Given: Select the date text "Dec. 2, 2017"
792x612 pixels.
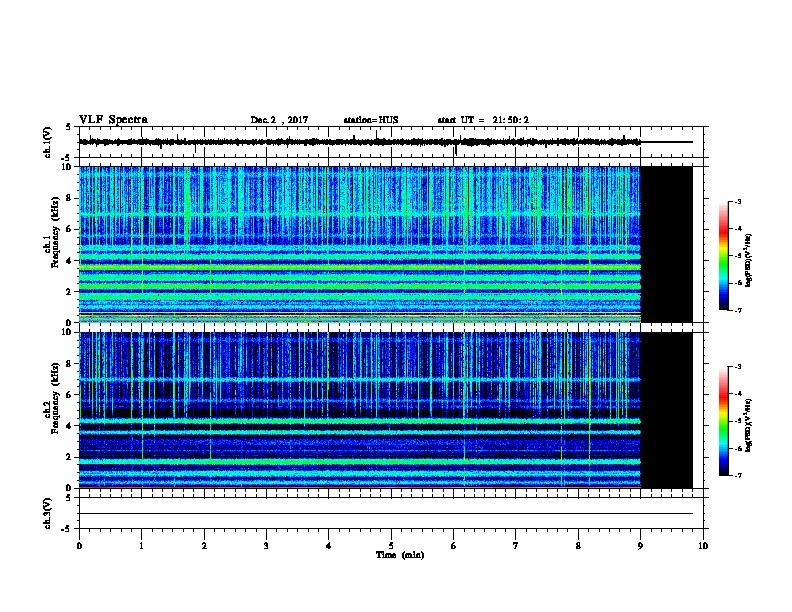Looking at the screenshot, I should pos(279,120).
